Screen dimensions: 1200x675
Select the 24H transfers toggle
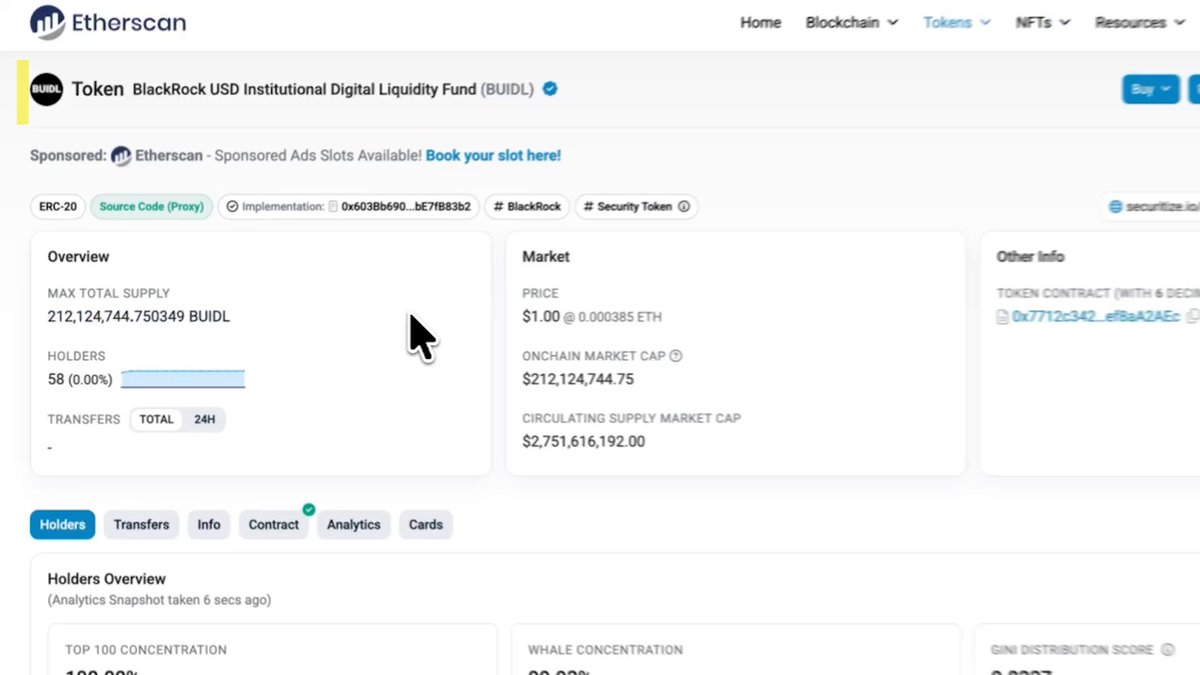pyautogui.click(x=204, y=420)
